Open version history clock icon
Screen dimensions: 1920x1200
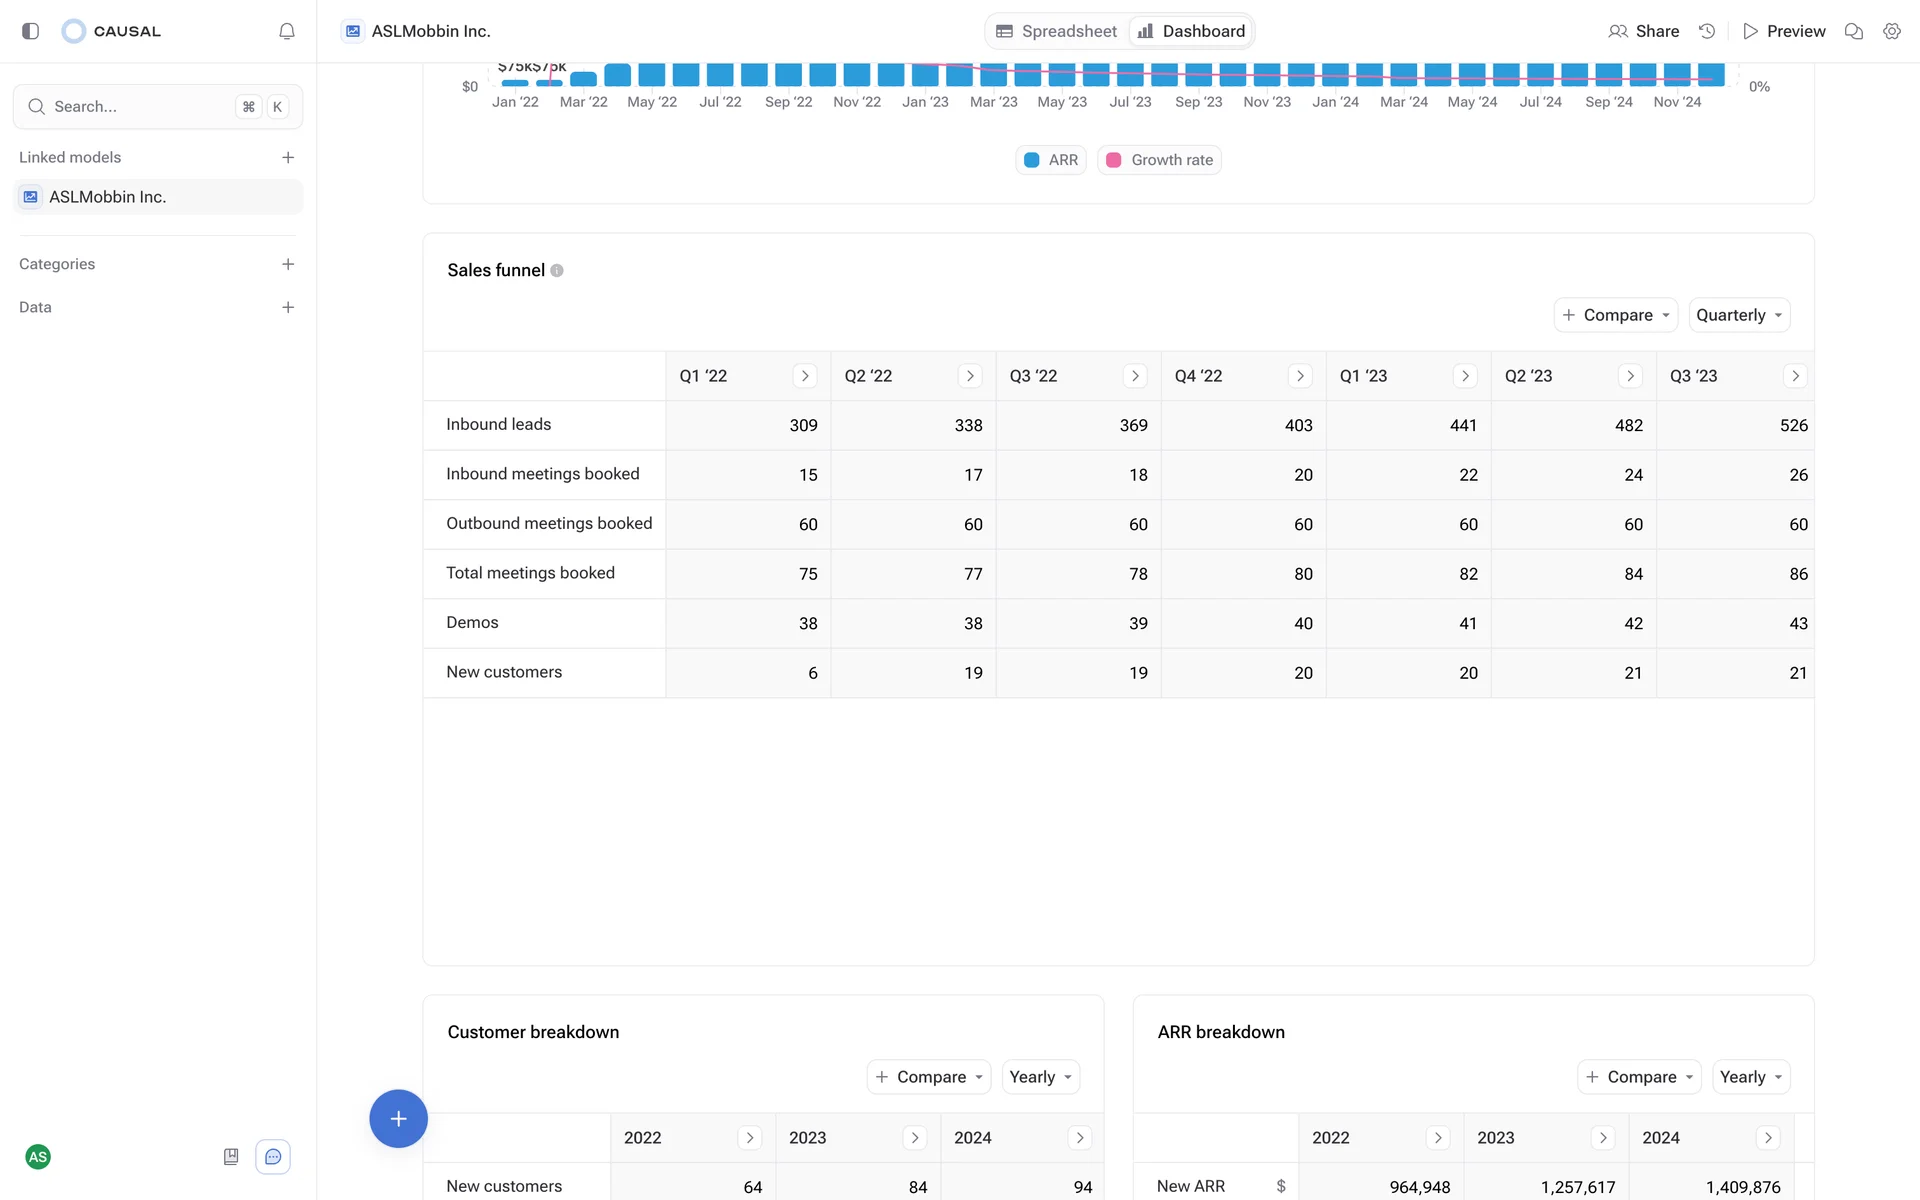(x=1707, y=31)
